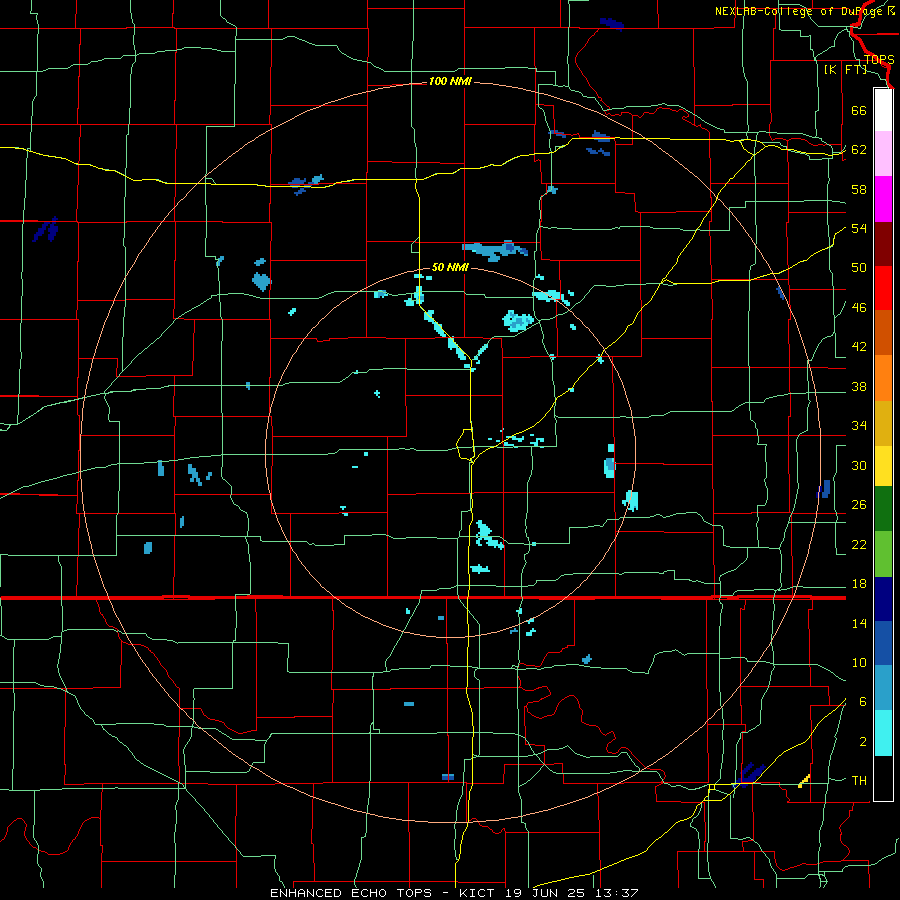Click legend value '42'

[859, 347]
